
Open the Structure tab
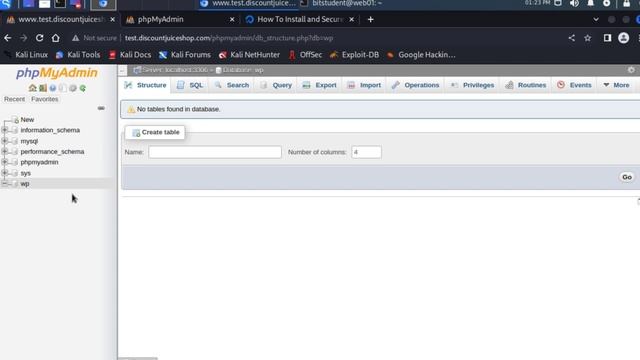point(146,85)
